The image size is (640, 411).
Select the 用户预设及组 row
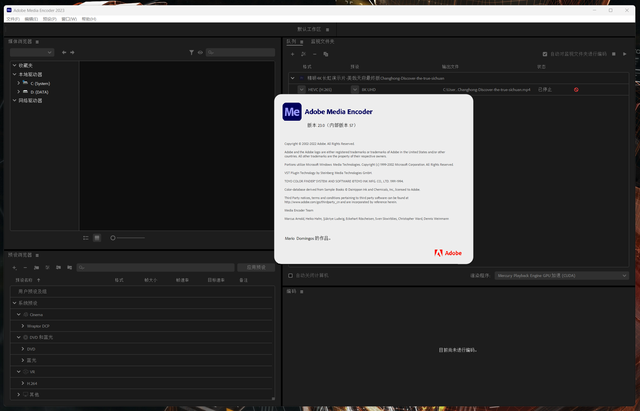[x=142, y=291]
